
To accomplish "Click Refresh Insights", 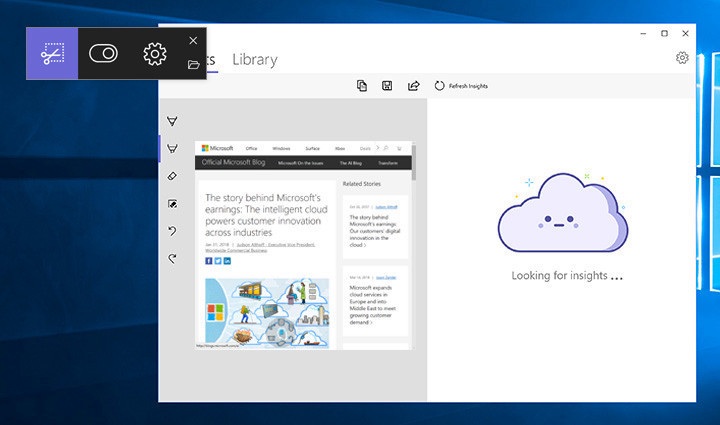I will (461, 86).
